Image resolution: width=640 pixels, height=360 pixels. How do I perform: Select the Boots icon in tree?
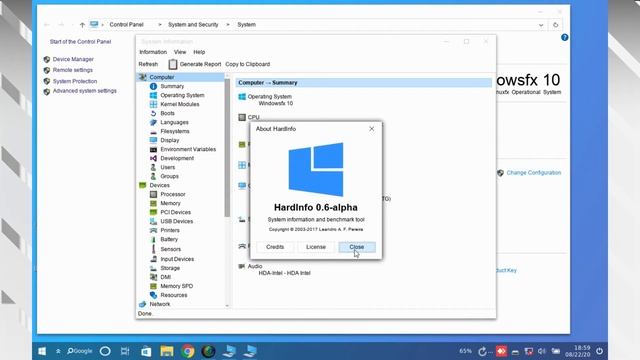153,113
